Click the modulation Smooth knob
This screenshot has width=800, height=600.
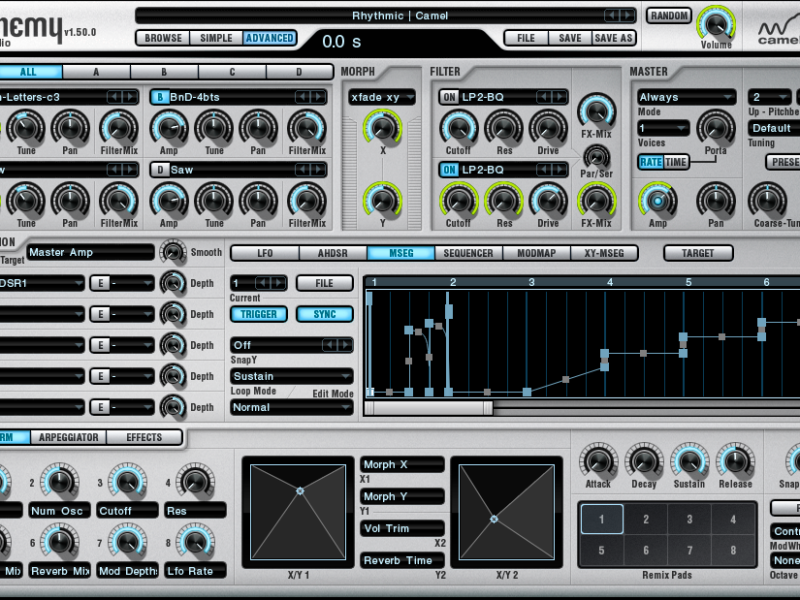(173, 252)
